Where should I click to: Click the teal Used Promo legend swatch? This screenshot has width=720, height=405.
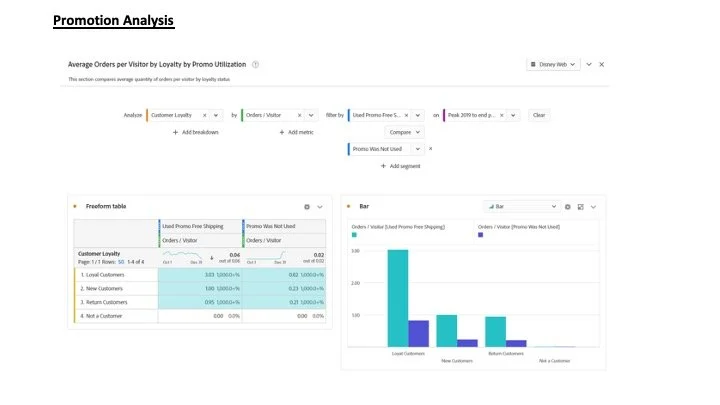[x=354, y=235]
